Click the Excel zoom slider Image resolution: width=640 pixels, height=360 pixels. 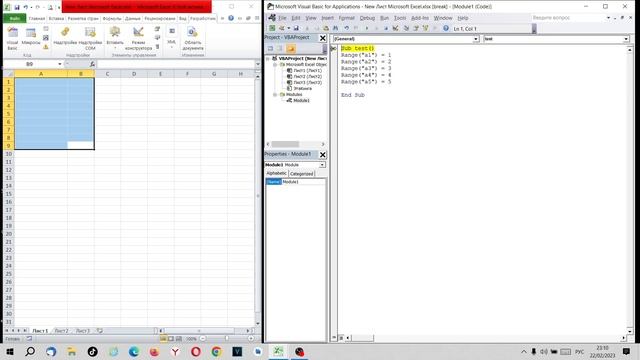coord(227,339)
